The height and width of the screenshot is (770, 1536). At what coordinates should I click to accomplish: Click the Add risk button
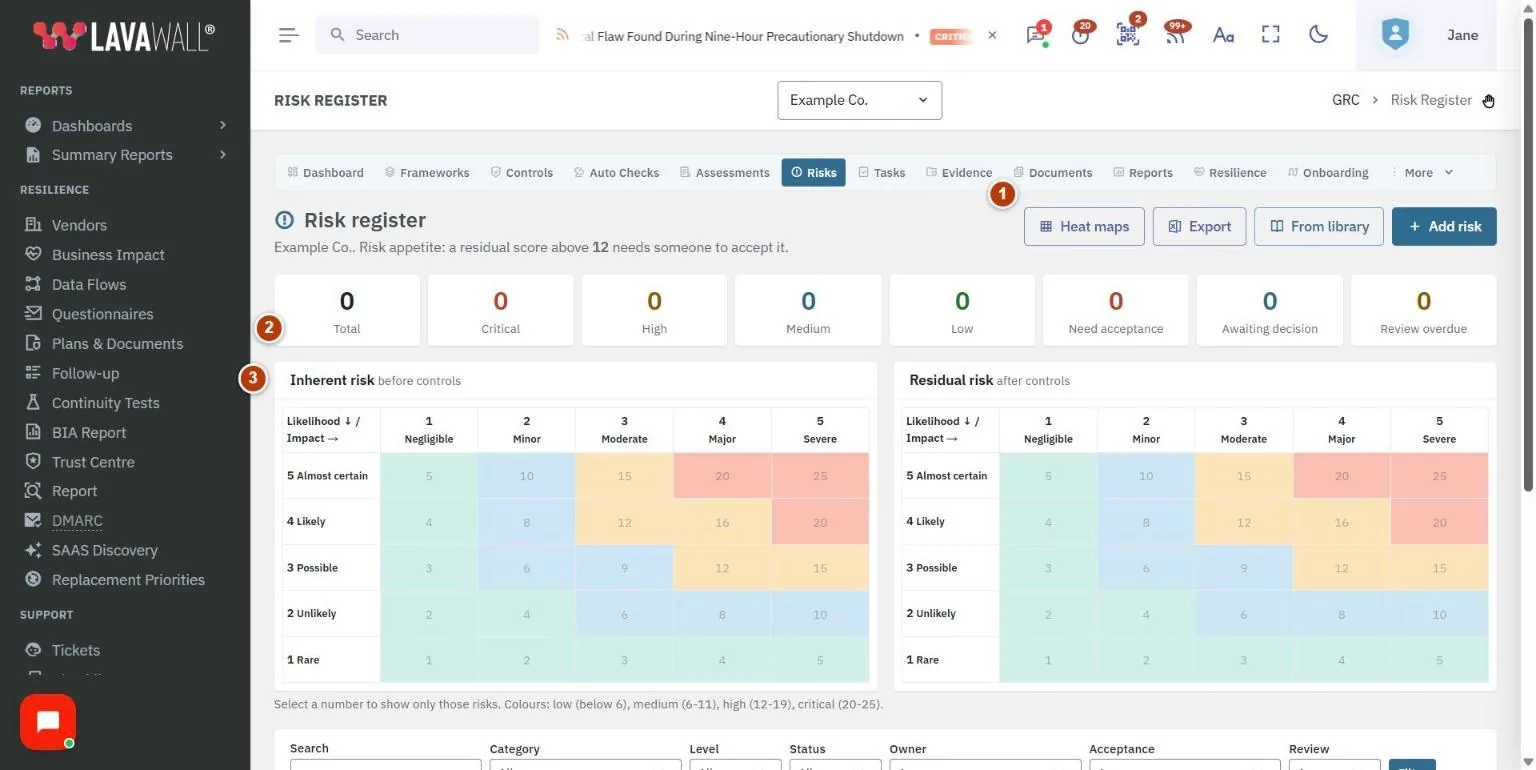(1444, 226)
